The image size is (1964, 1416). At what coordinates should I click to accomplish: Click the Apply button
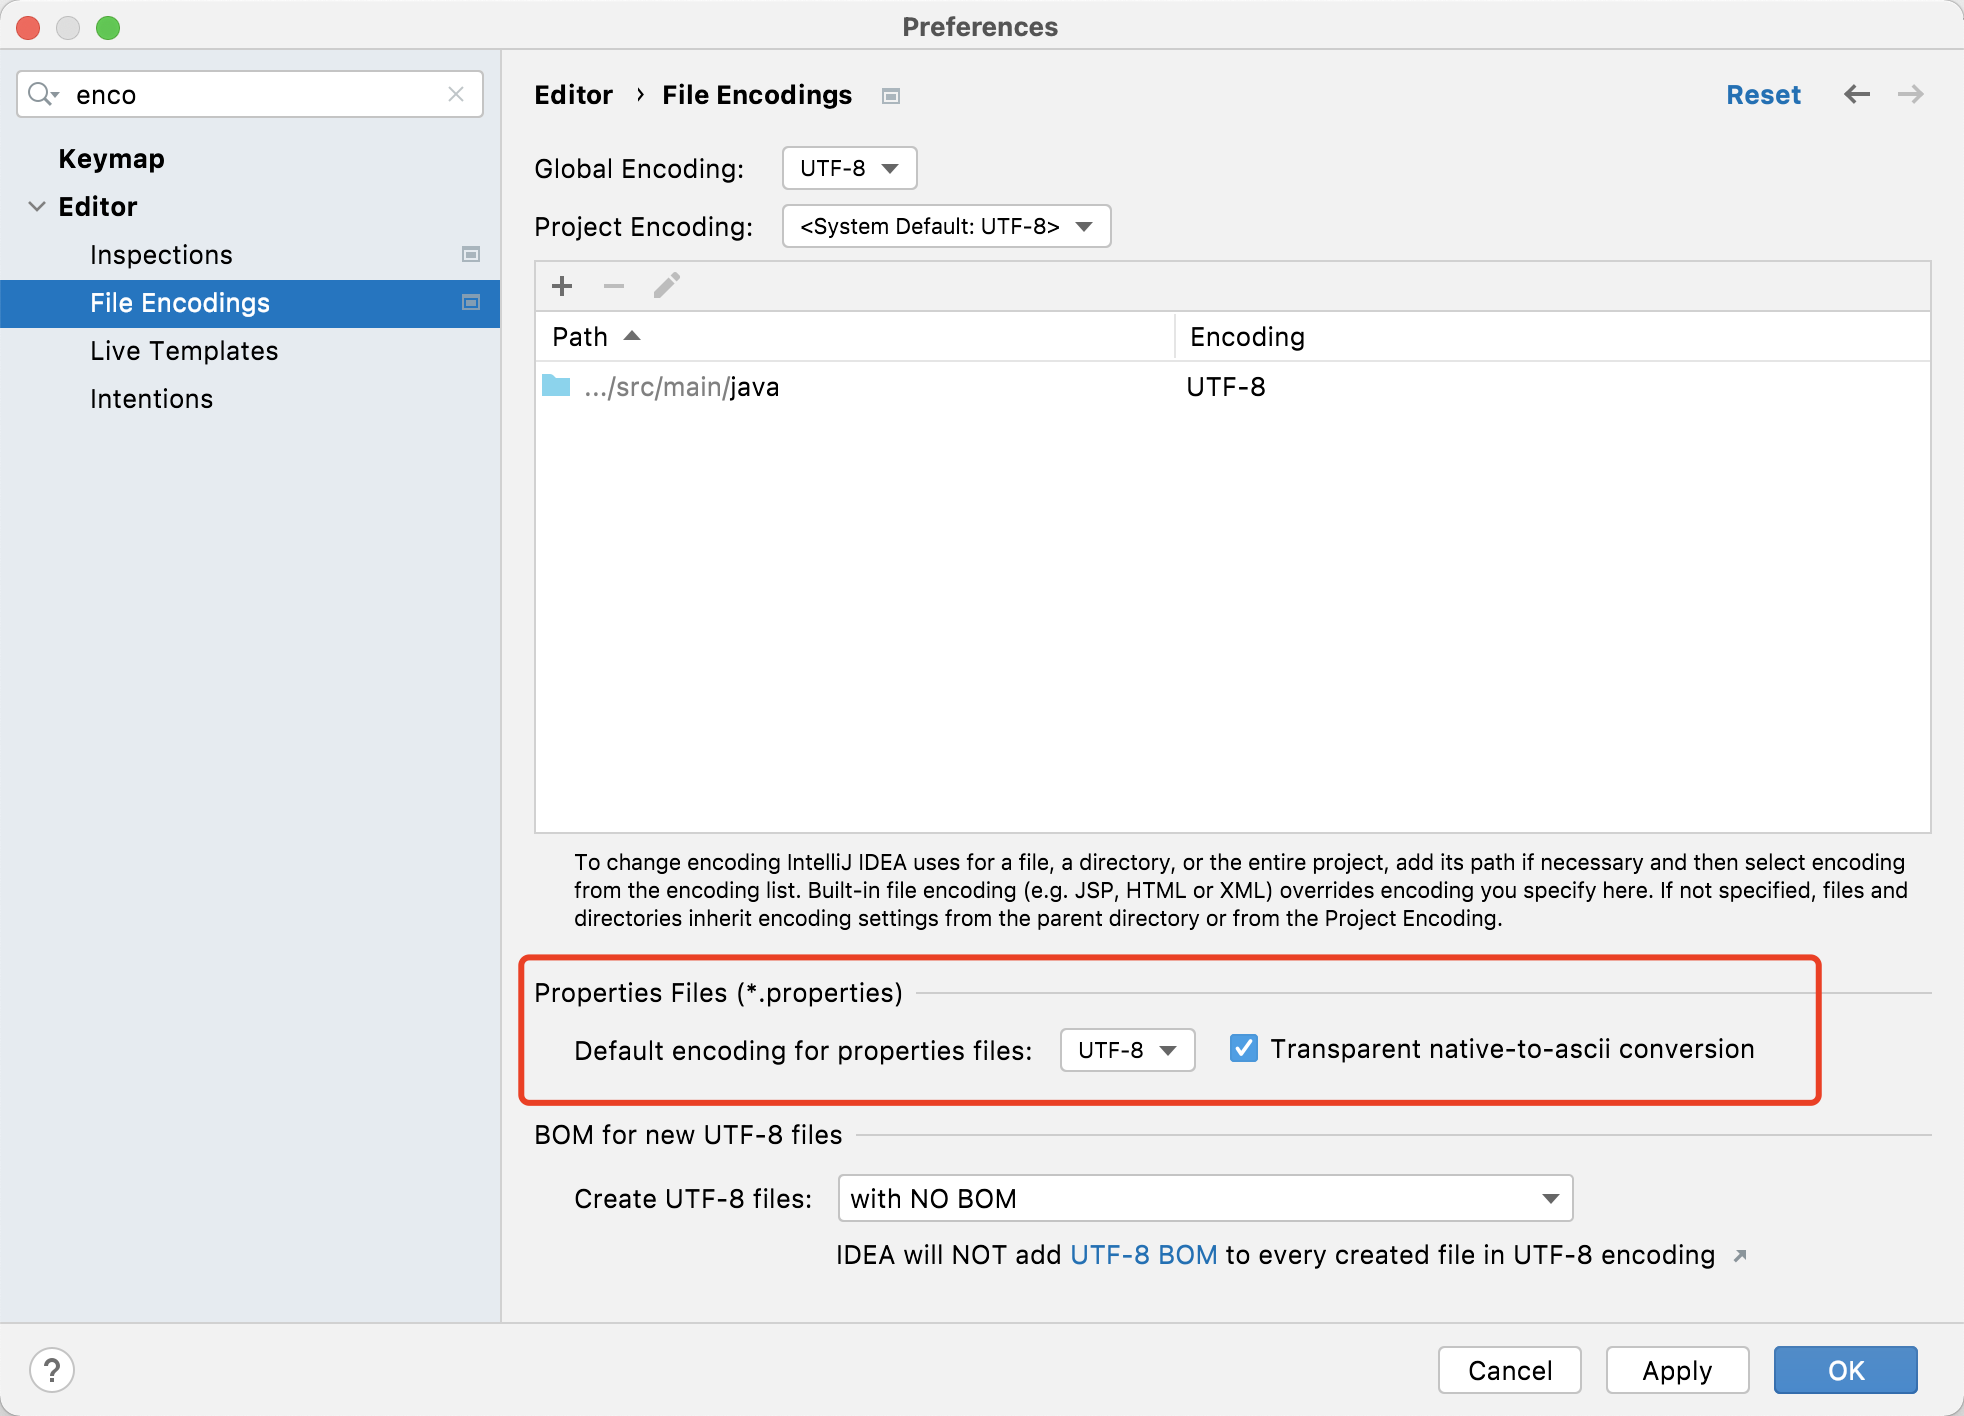point(1677,1370)
